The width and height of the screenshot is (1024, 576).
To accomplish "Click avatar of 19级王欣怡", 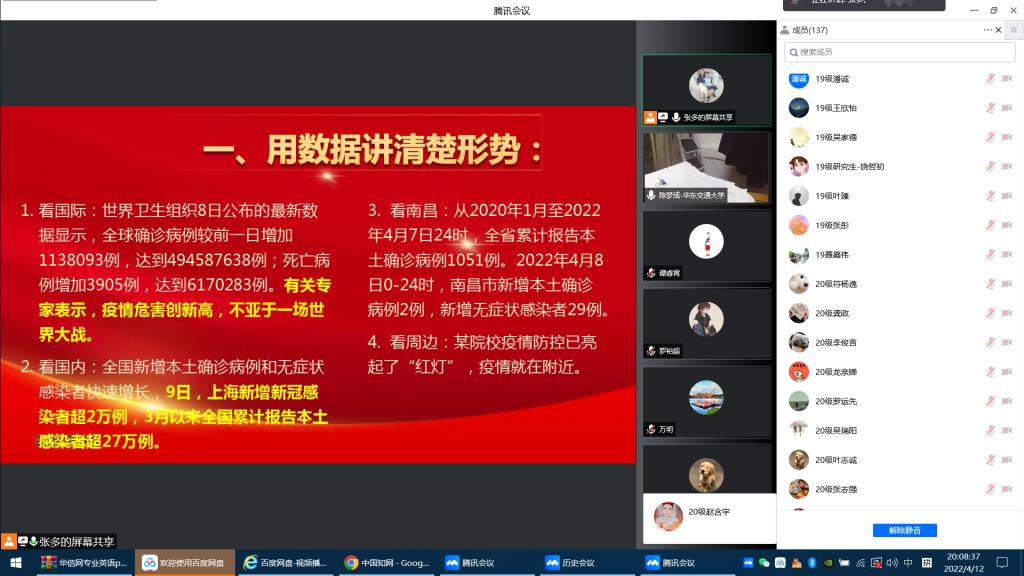I will 799,108.
